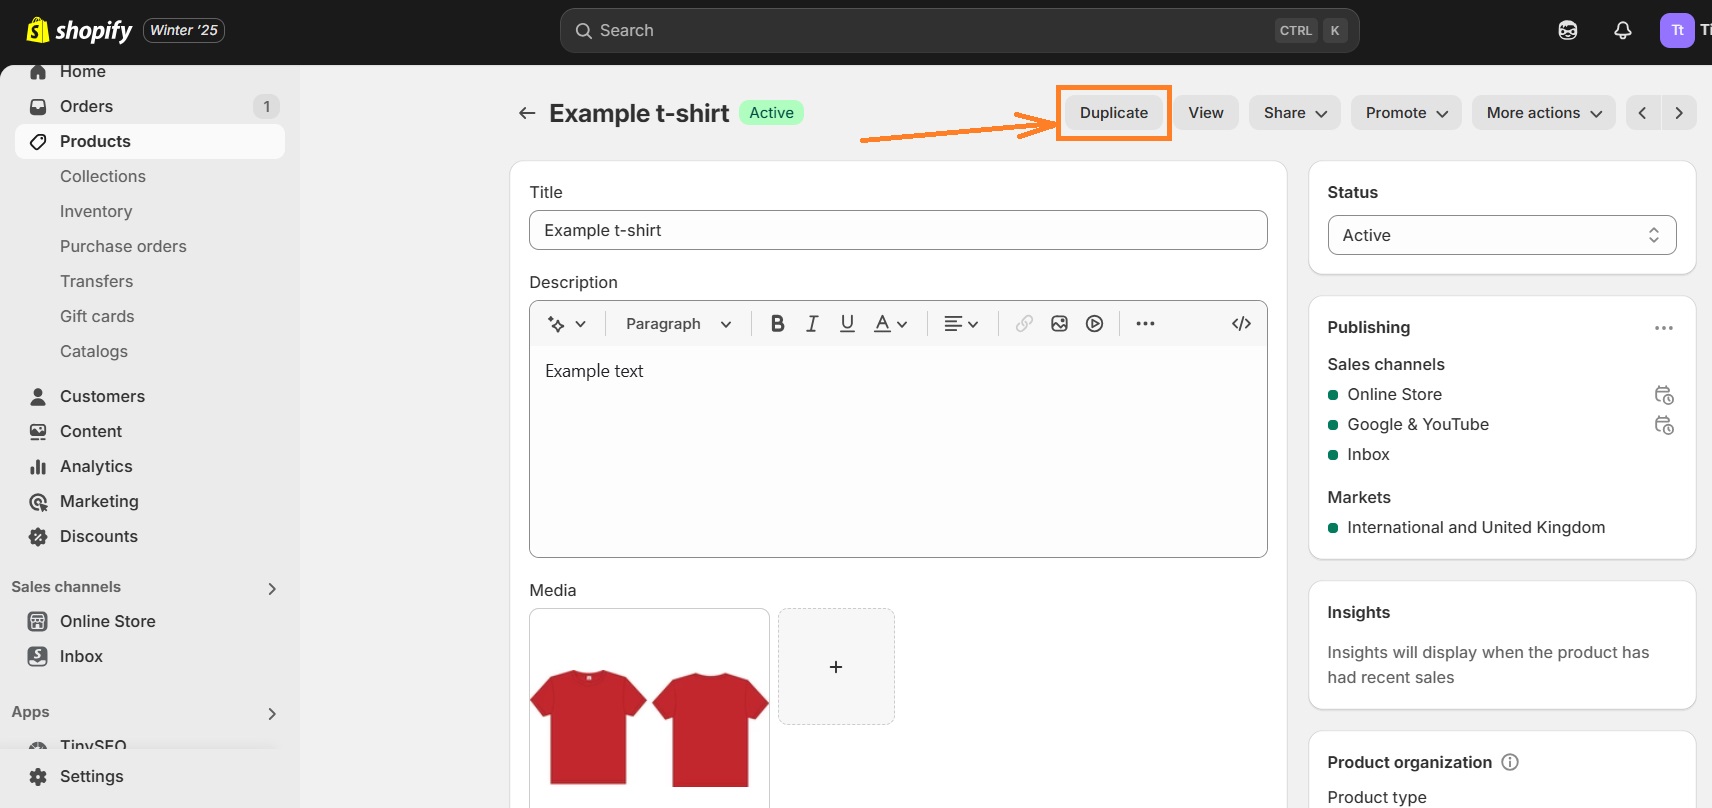Viewport: 1712px width, 808px height.
Task: Click the Orders count badge 1
Action: point(266,107)
